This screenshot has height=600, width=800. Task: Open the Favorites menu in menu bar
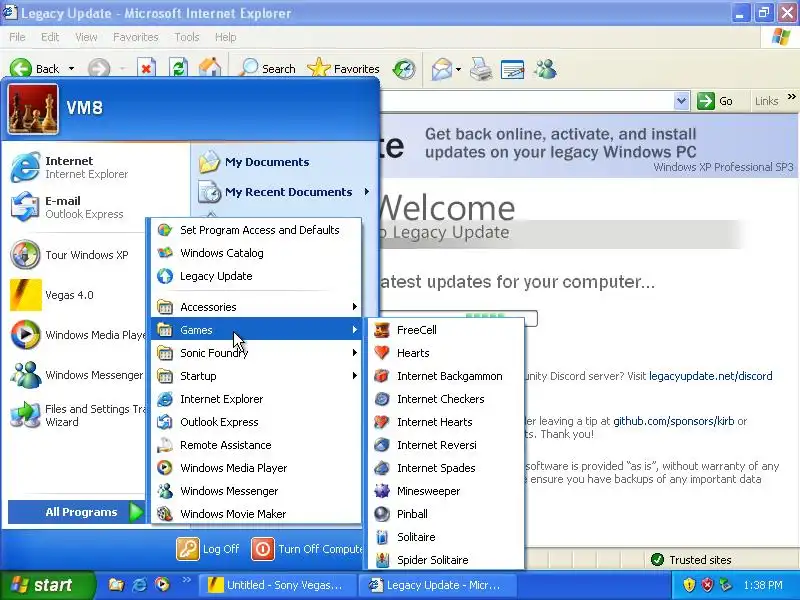coord(136,37)
